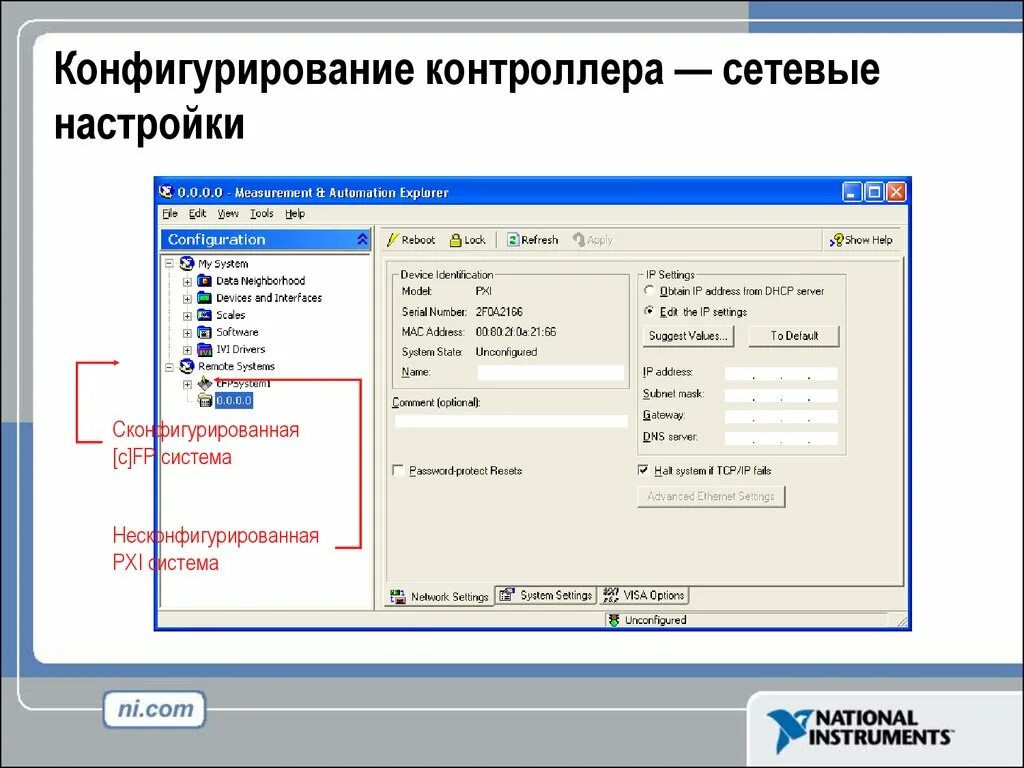Open the Tools menu

coord(262,214)
